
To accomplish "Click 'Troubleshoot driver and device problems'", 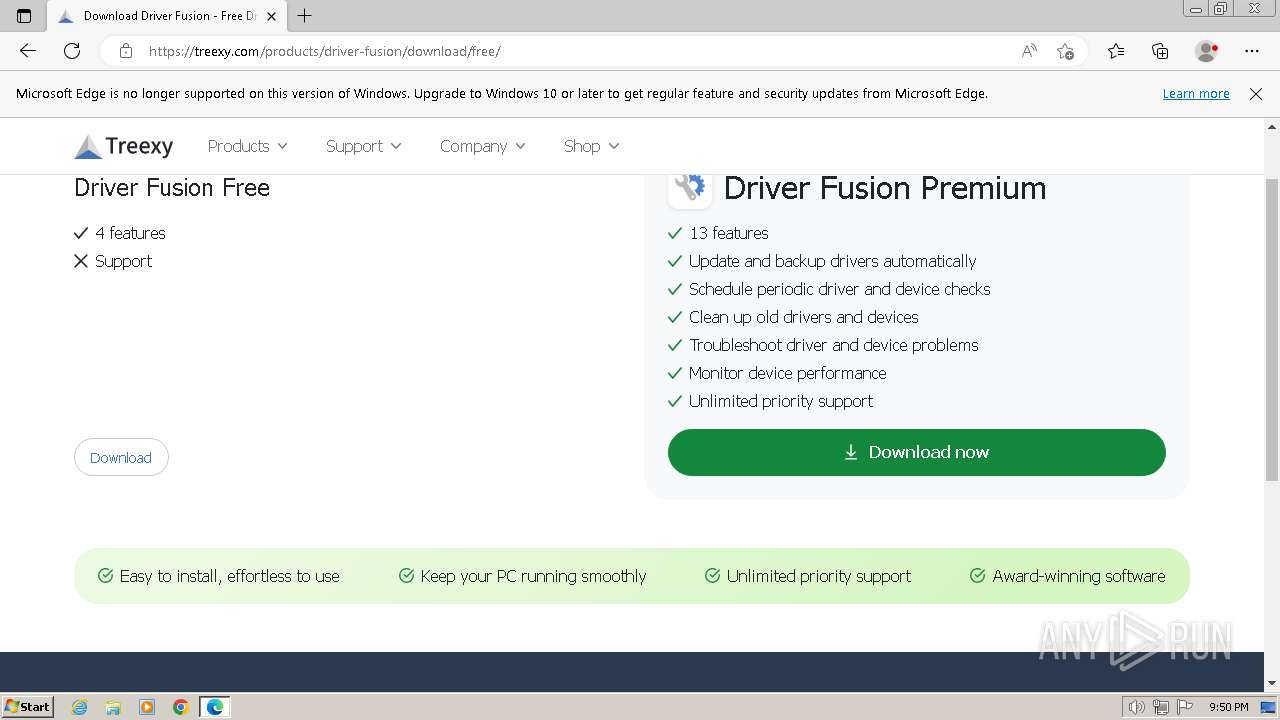I will click(833, 345).
